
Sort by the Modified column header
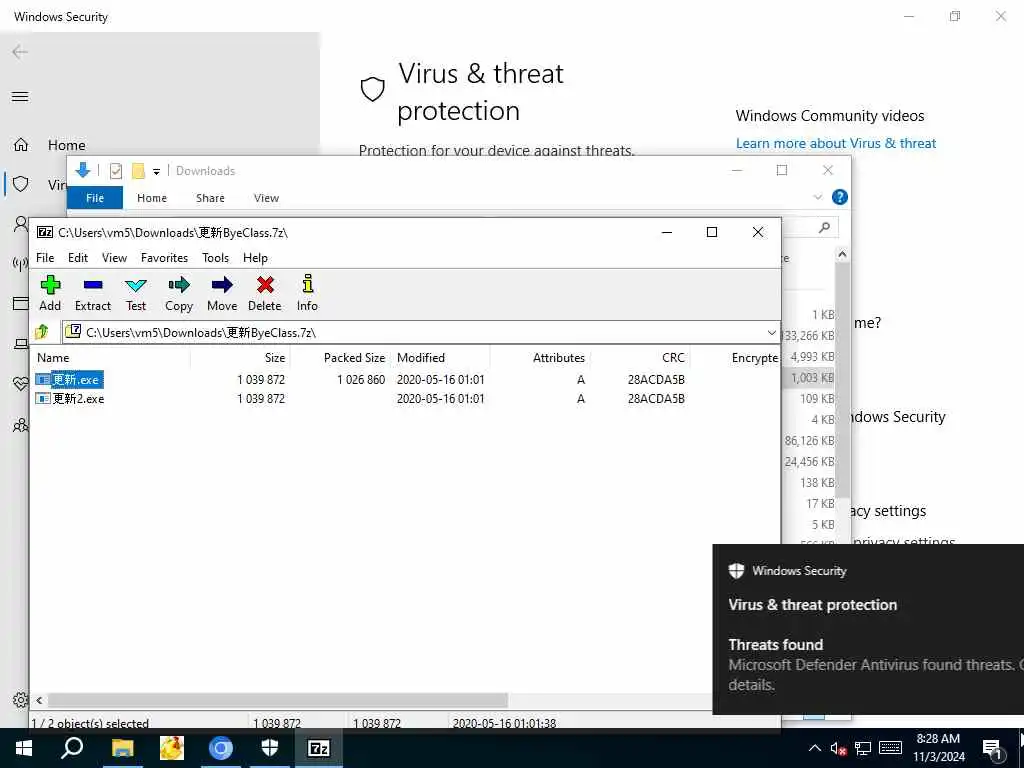click(x=440, y=358)
